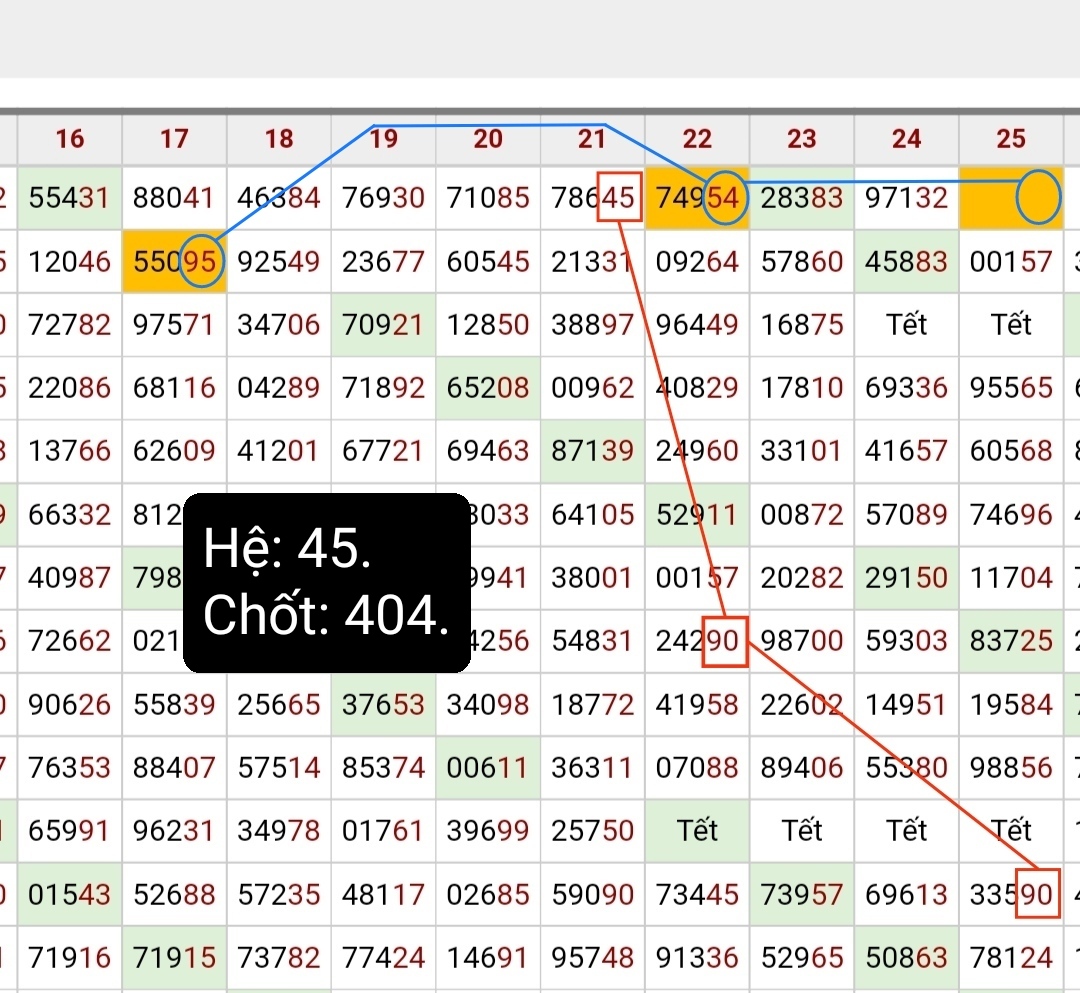Click cell 89406
Viewport: 1080px width, 993px height.
click(802, 768)
